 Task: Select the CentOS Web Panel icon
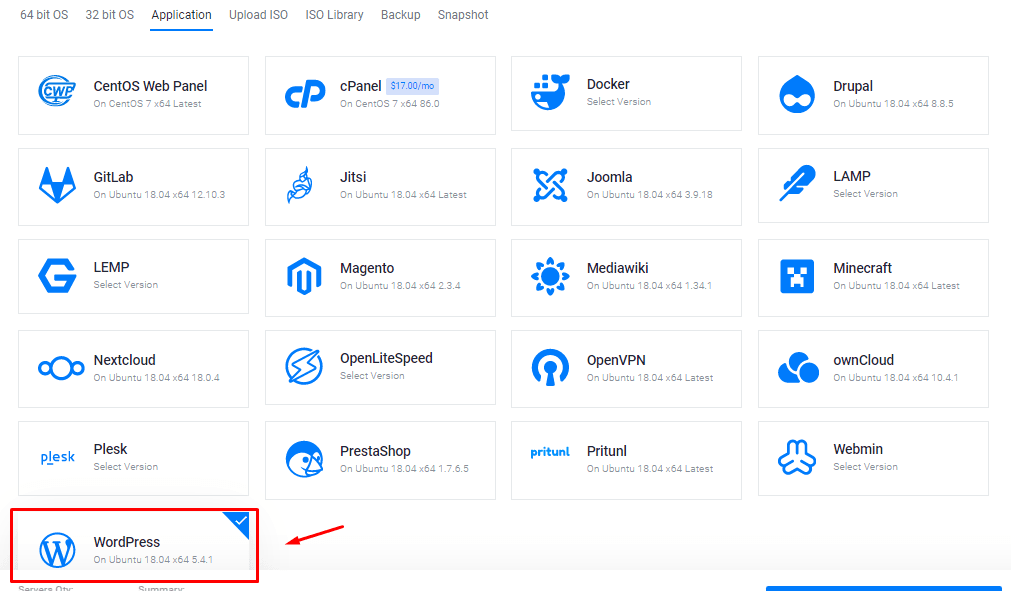pyautogui.click(x=57, y=91)
